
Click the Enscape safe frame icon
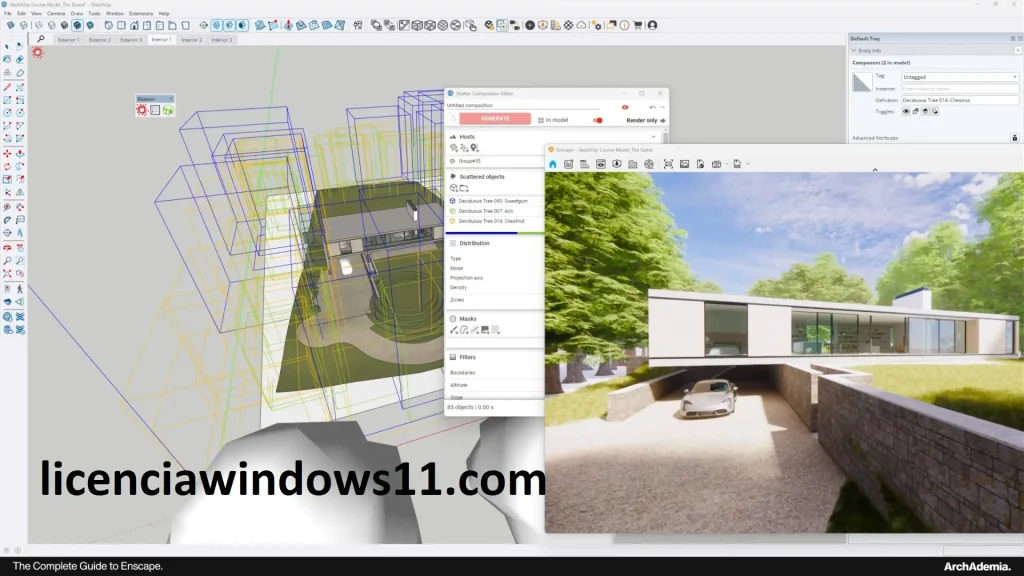(x=668, y=164)
